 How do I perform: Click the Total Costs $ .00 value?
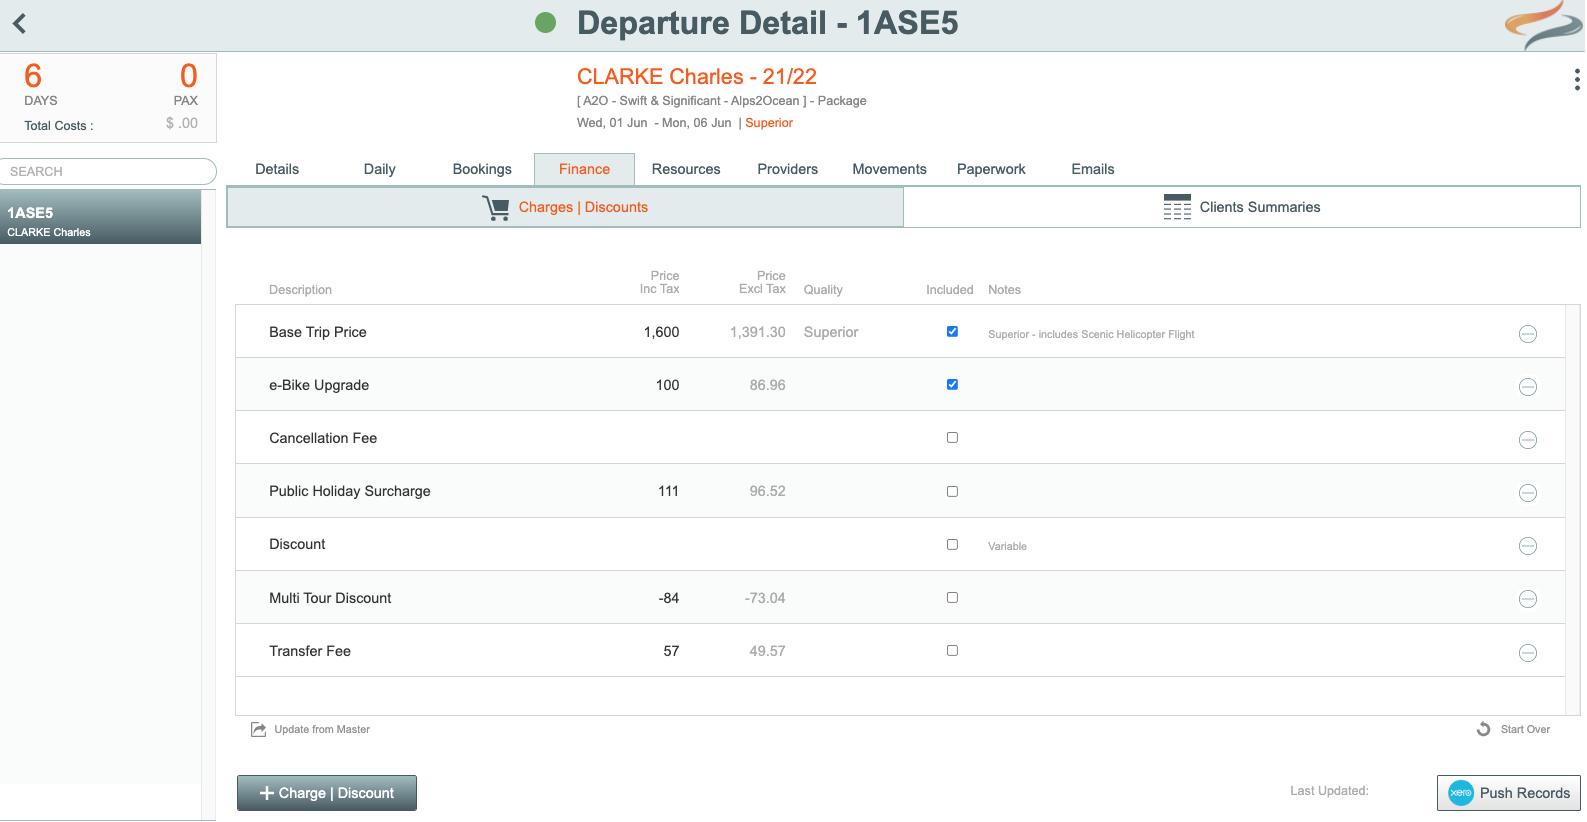182,124
